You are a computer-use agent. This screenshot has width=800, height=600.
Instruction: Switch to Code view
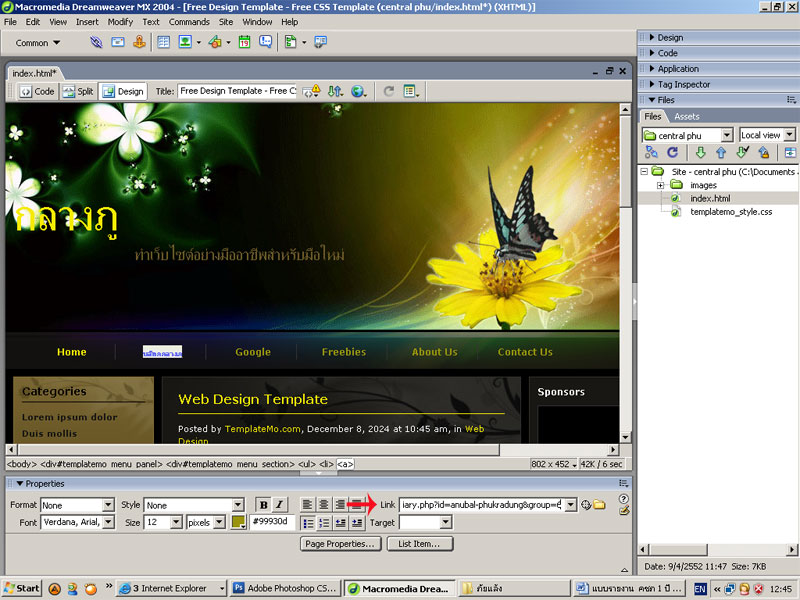pos(37,91)
